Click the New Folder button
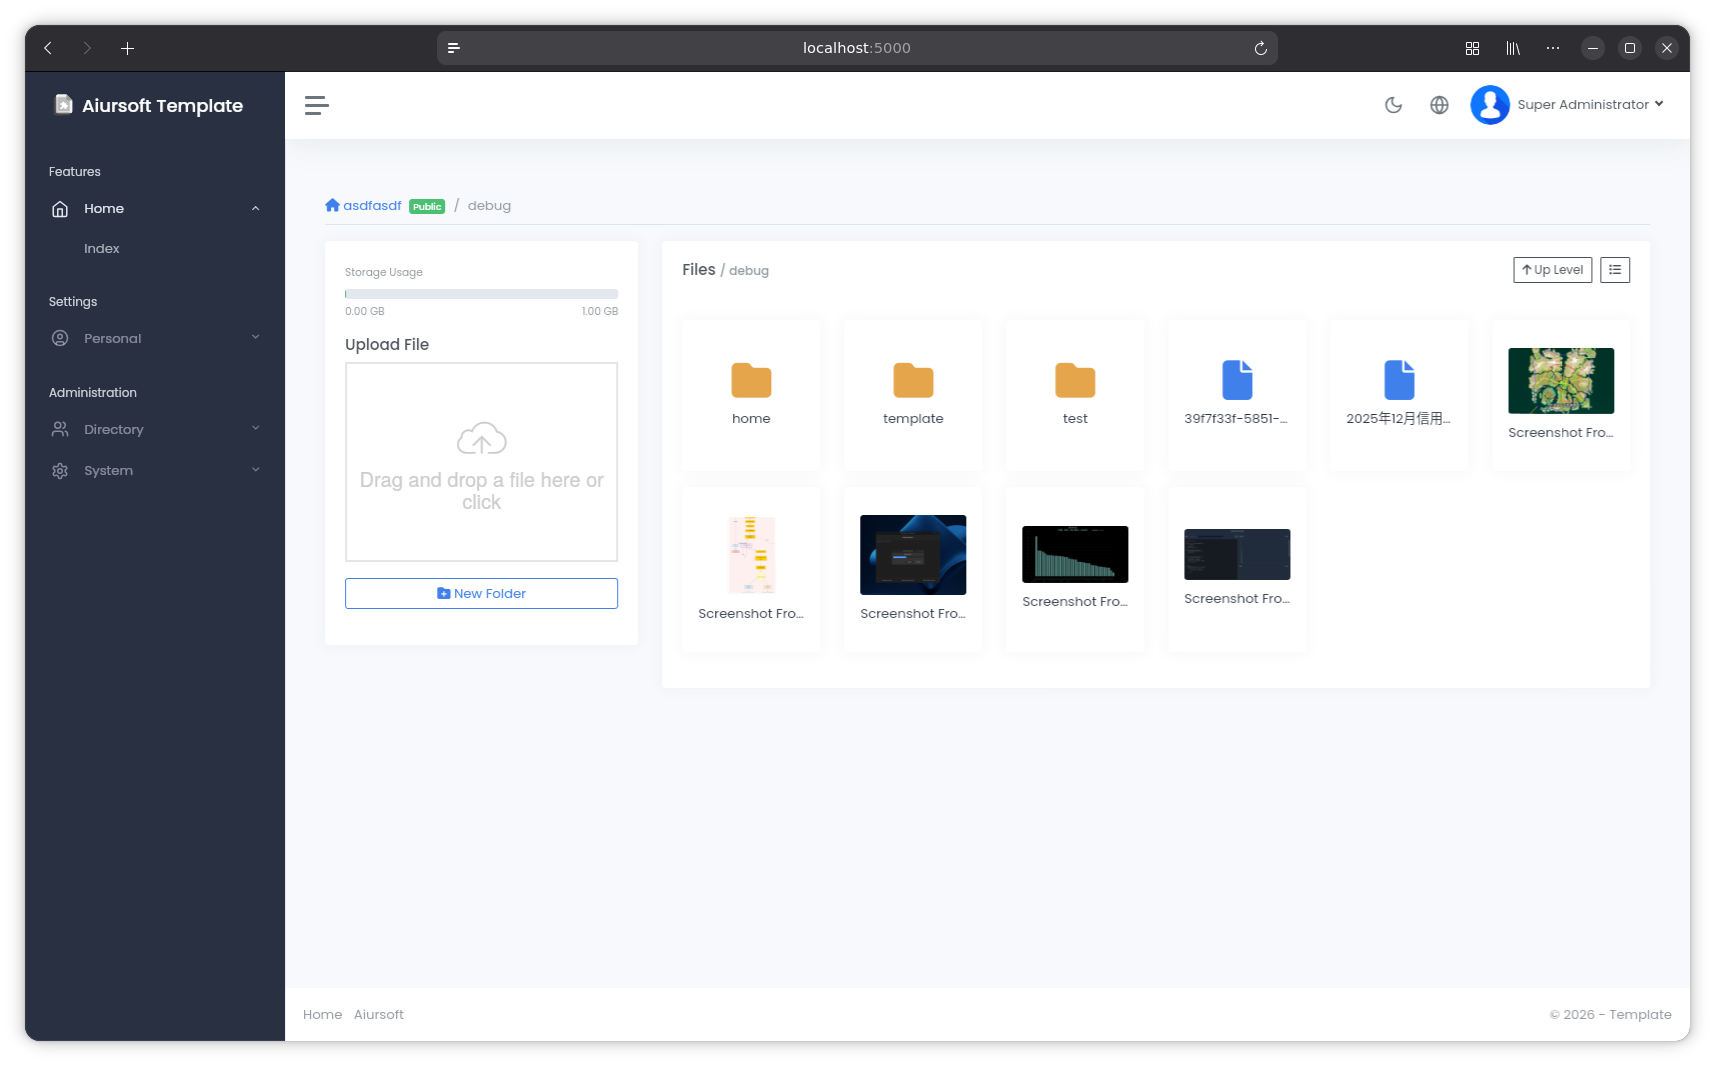Viewport: 1715px width, 1066px height. tap(481, 593)
